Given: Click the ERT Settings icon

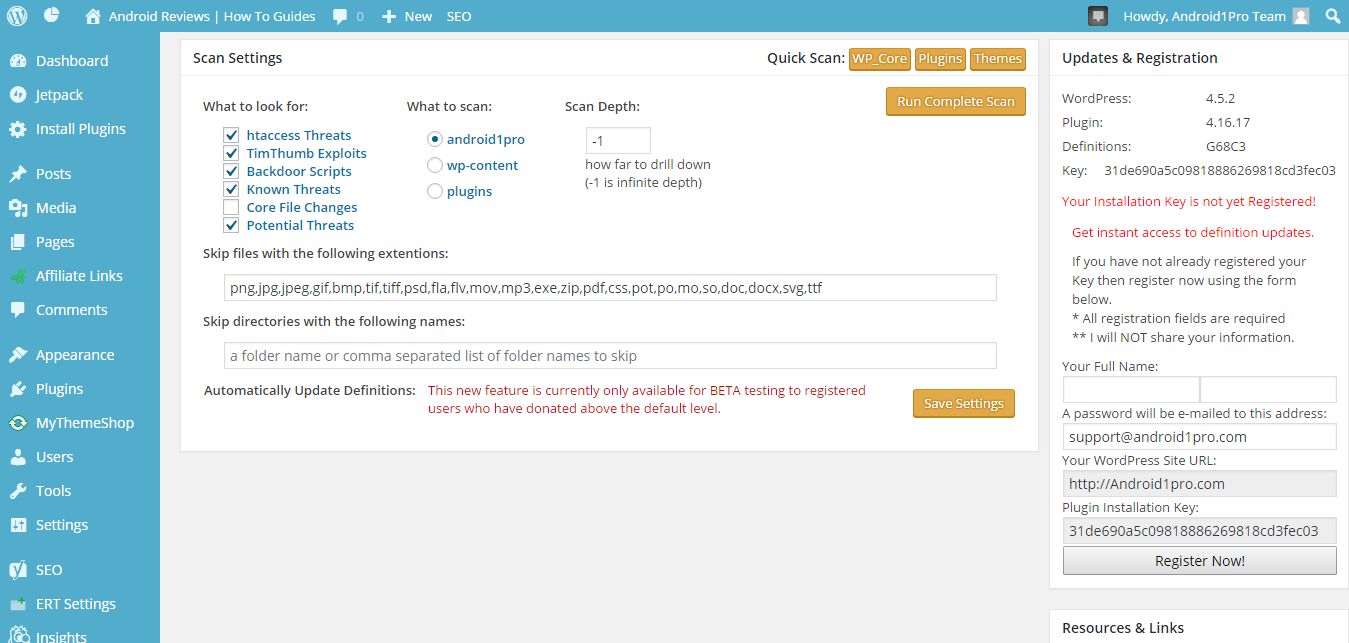Looking at the screenshot, I should (18, 604).
